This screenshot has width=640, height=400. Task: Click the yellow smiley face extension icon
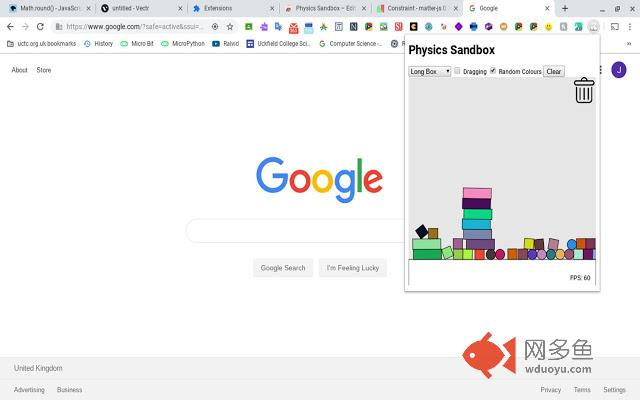point(549,27)
